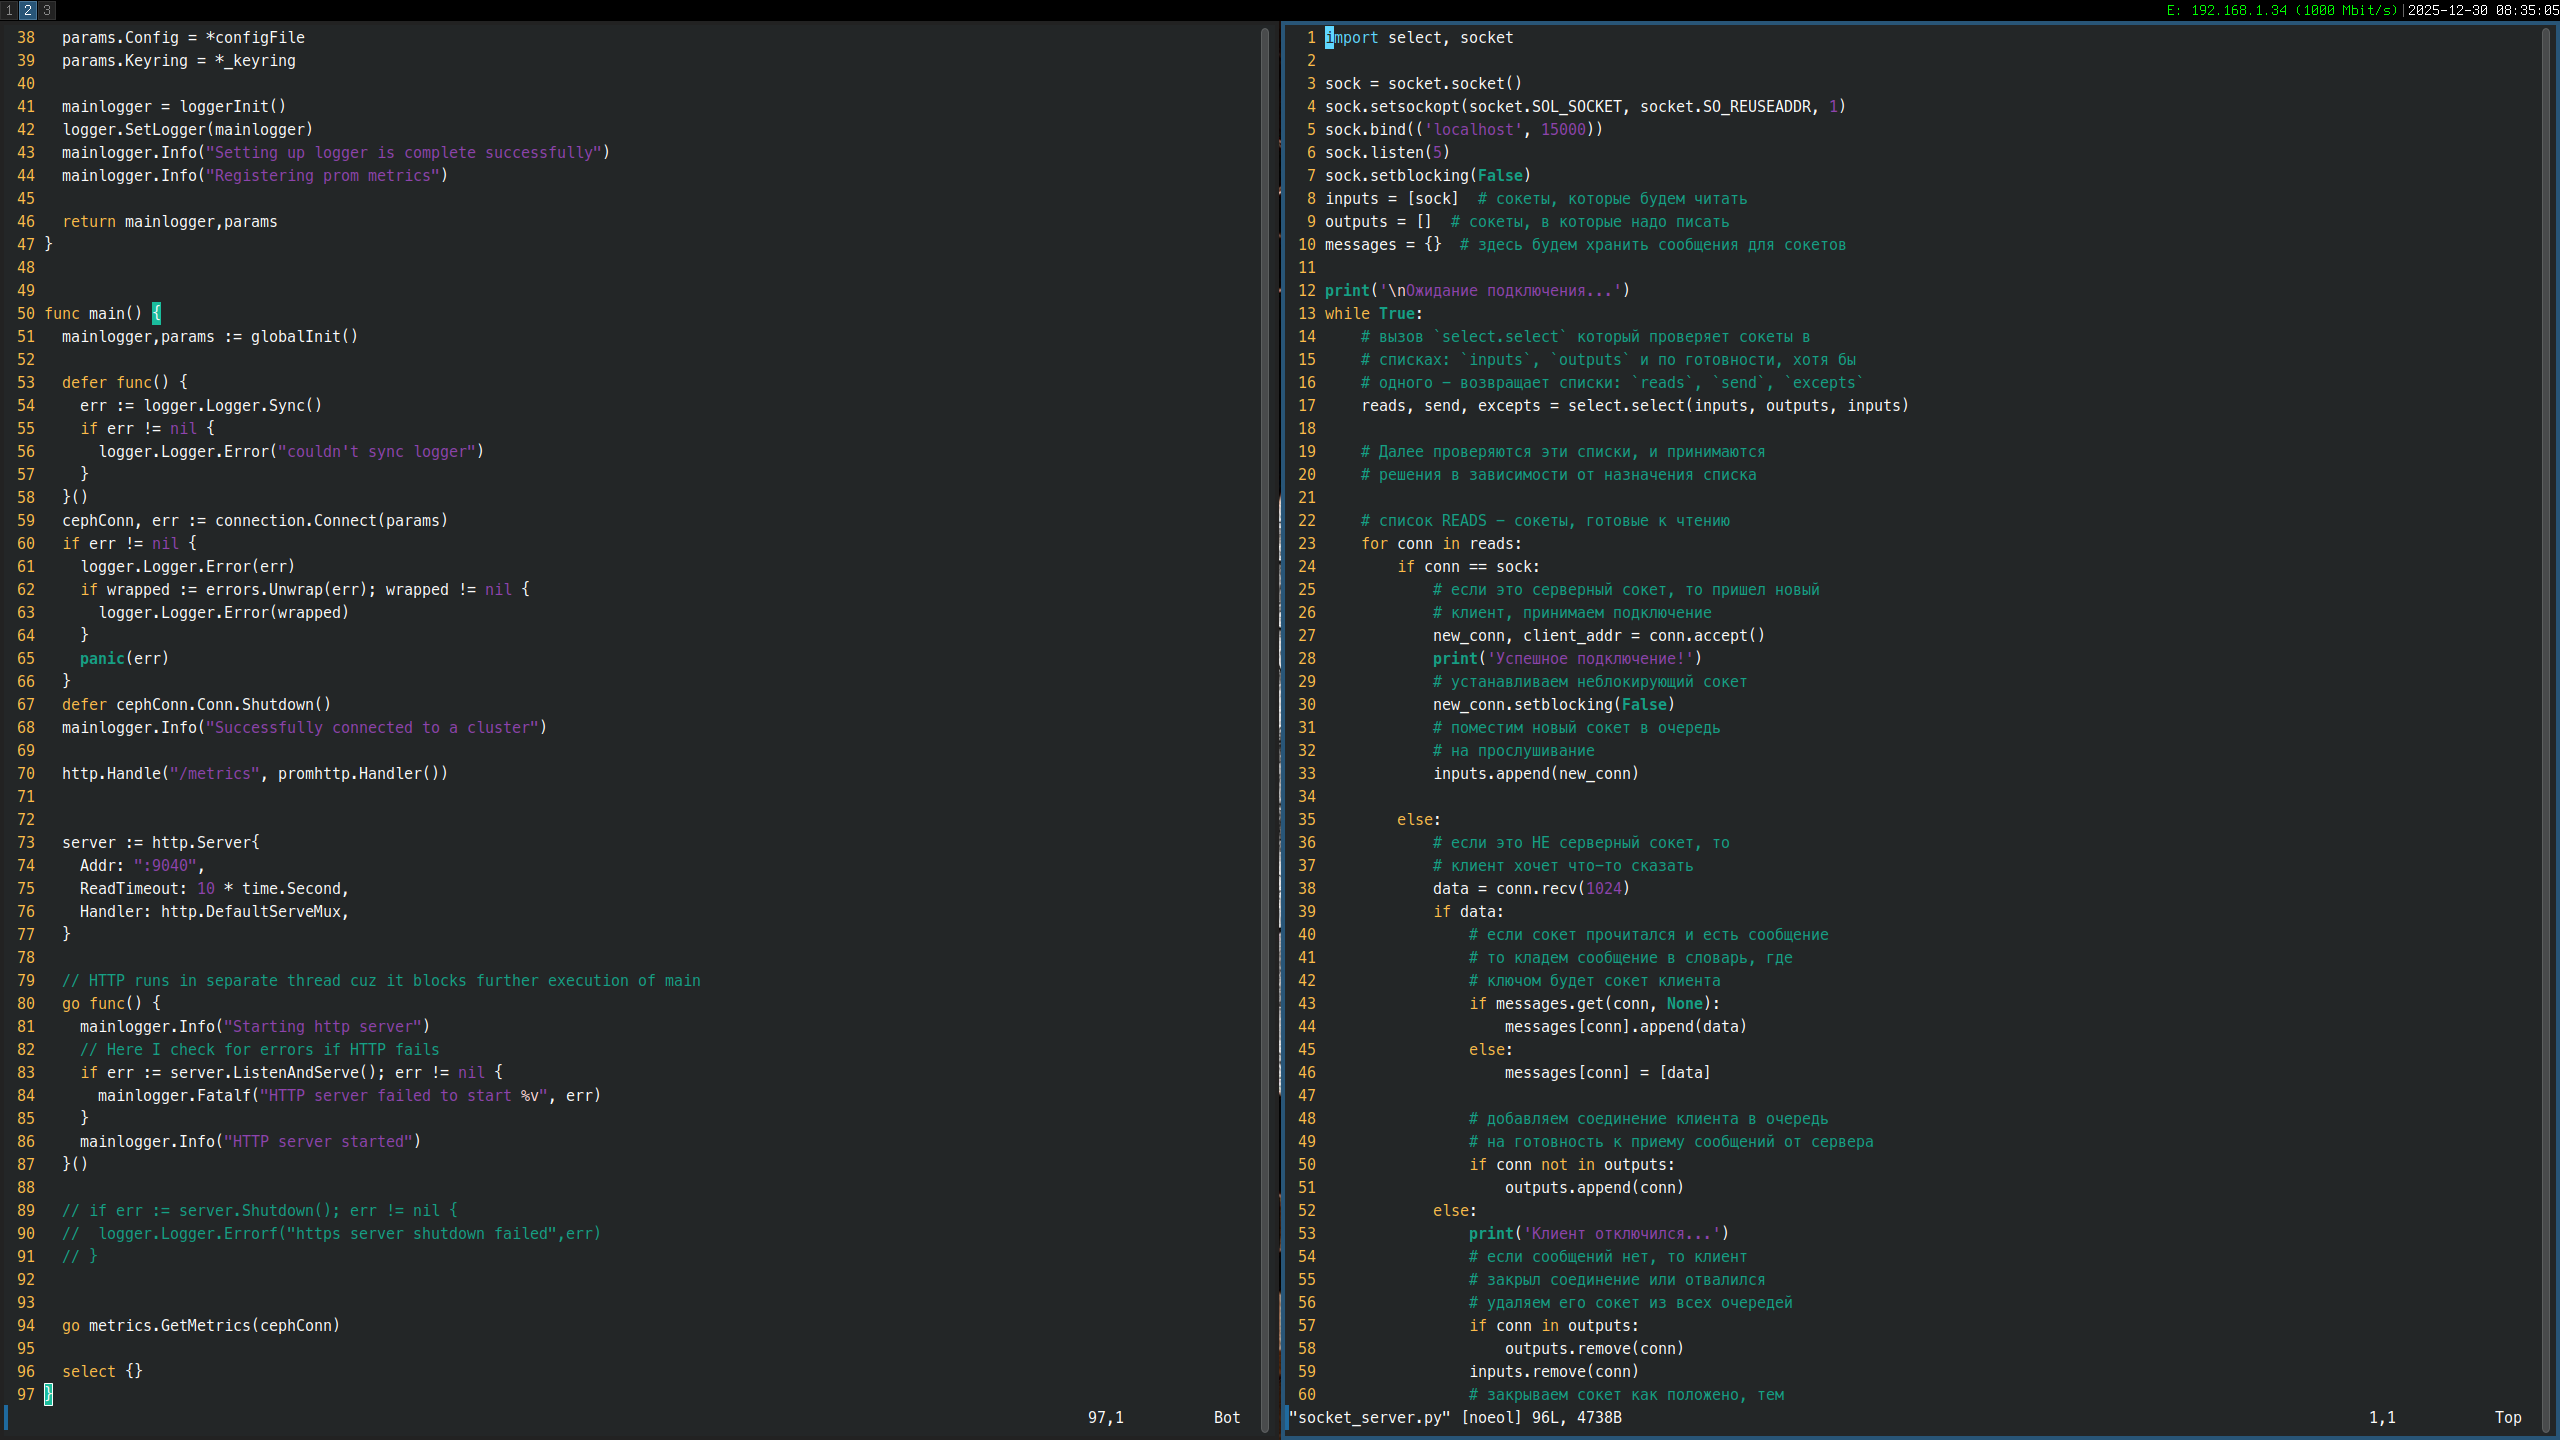Select the active workspace 2 button

28,10
